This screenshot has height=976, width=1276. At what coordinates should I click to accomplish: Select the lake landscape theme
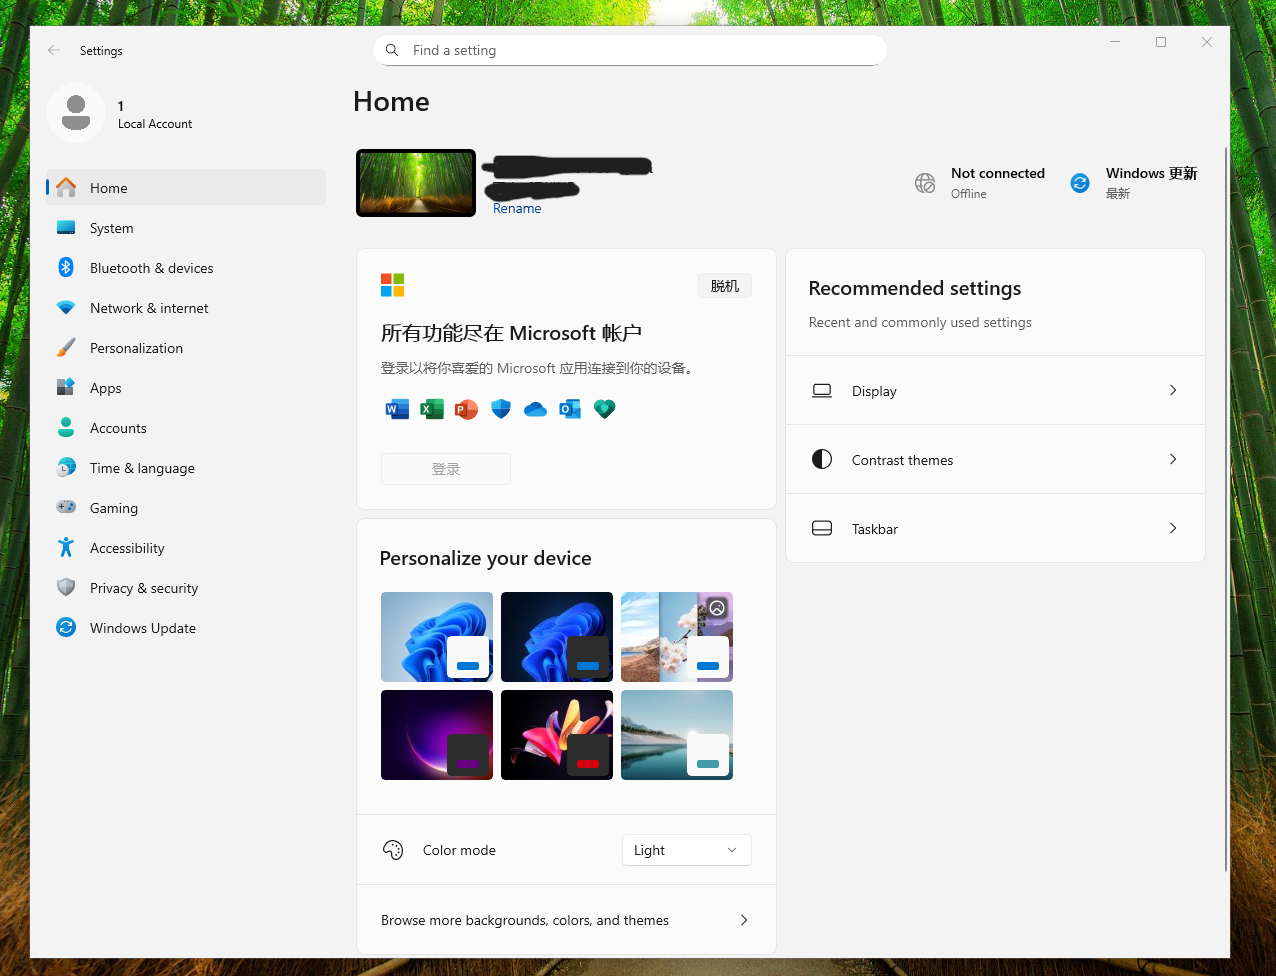[x=677, y=735]
